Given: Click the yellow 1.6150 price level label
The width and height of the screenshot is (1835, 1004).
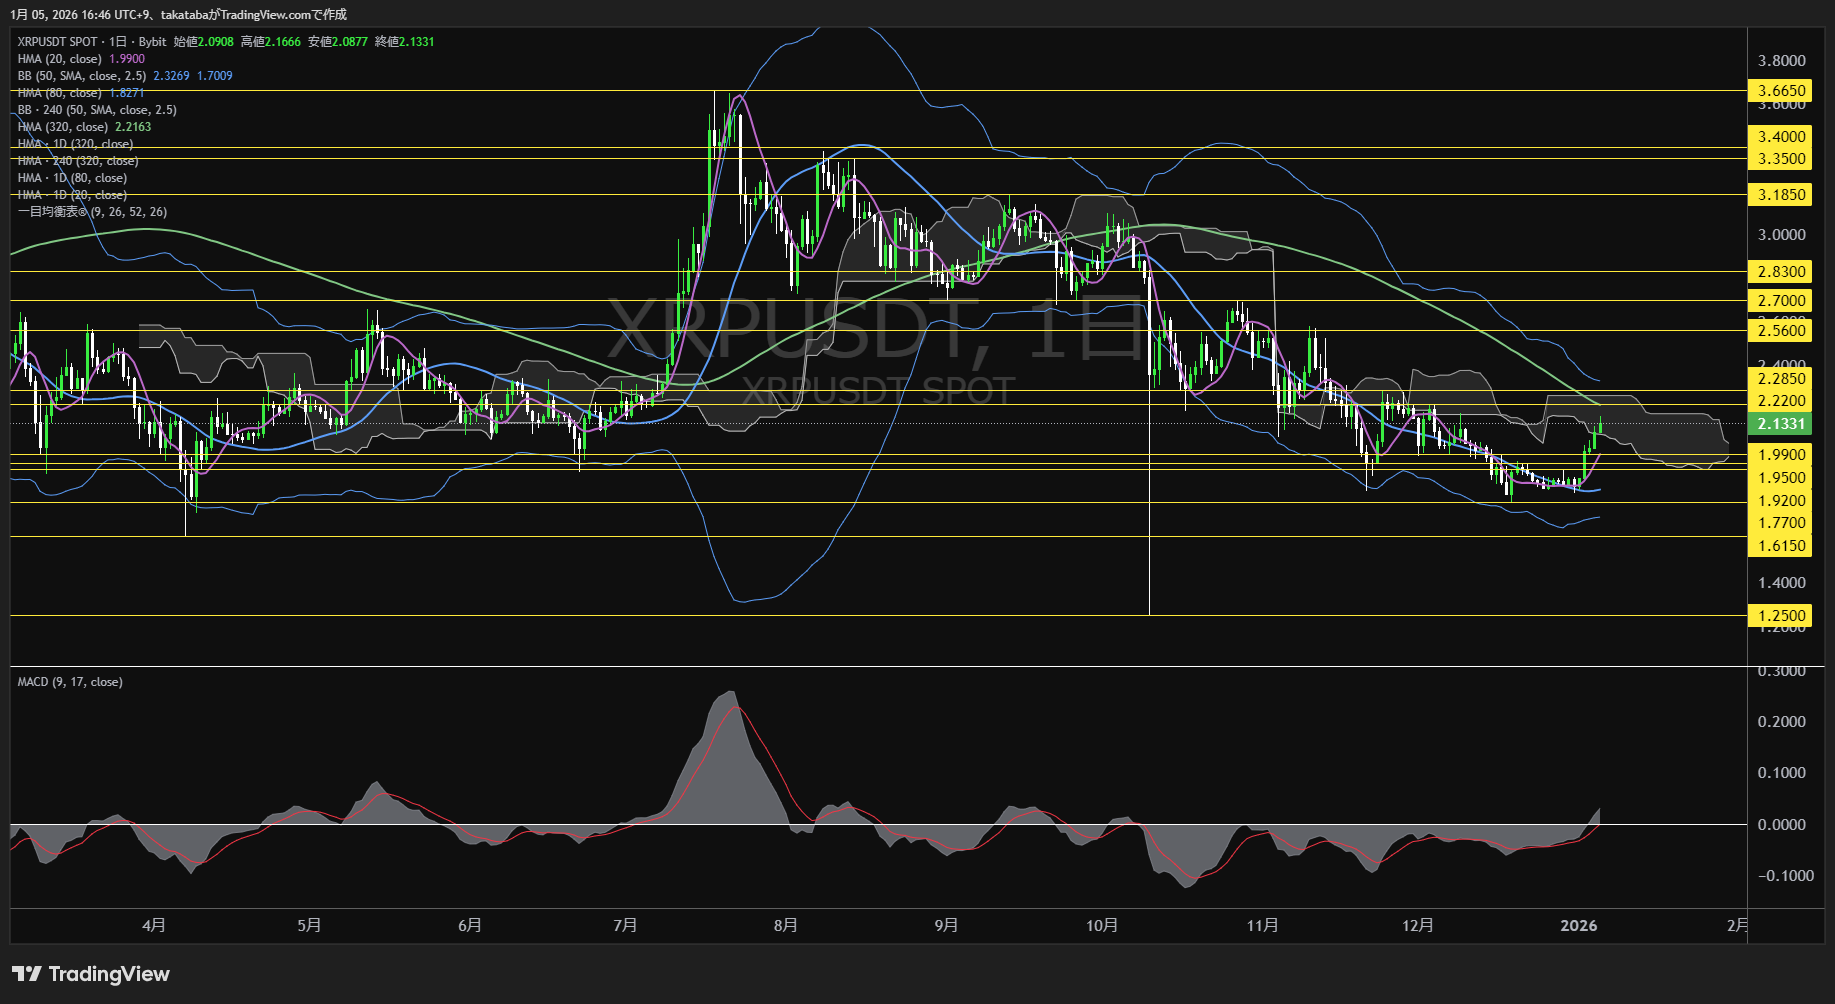Looking at the screenshot, I should click(1782, 545).
